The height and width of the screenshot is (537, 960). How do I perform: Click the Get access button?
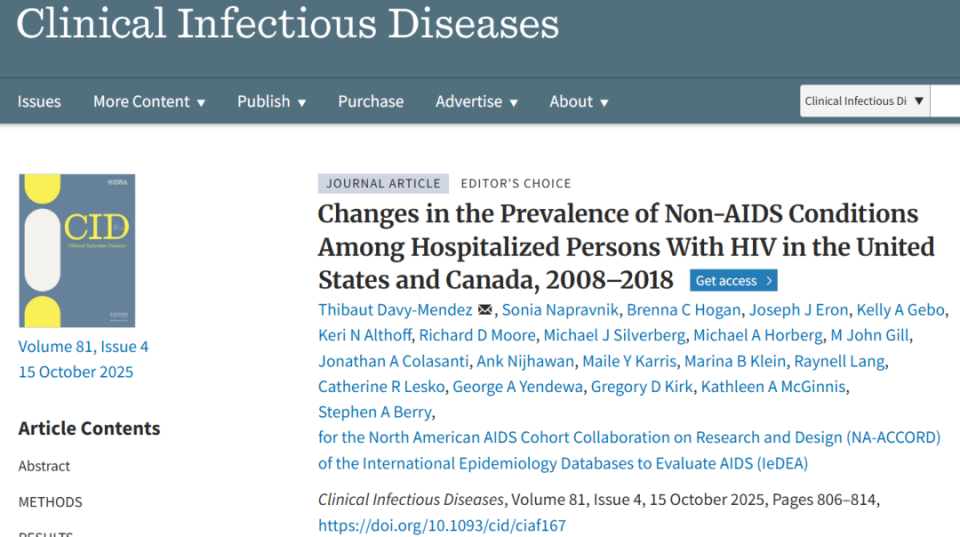(733, 281)
